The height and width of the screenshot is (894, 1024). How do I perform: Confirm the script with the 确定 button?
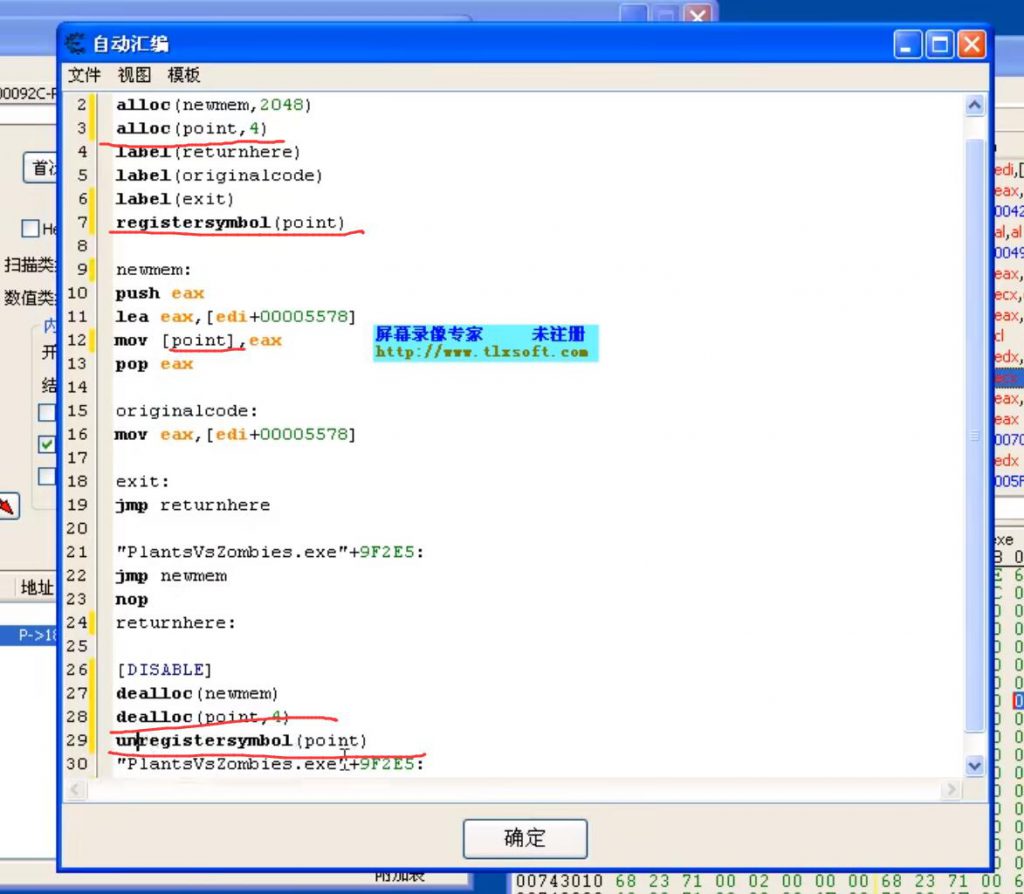525,838
